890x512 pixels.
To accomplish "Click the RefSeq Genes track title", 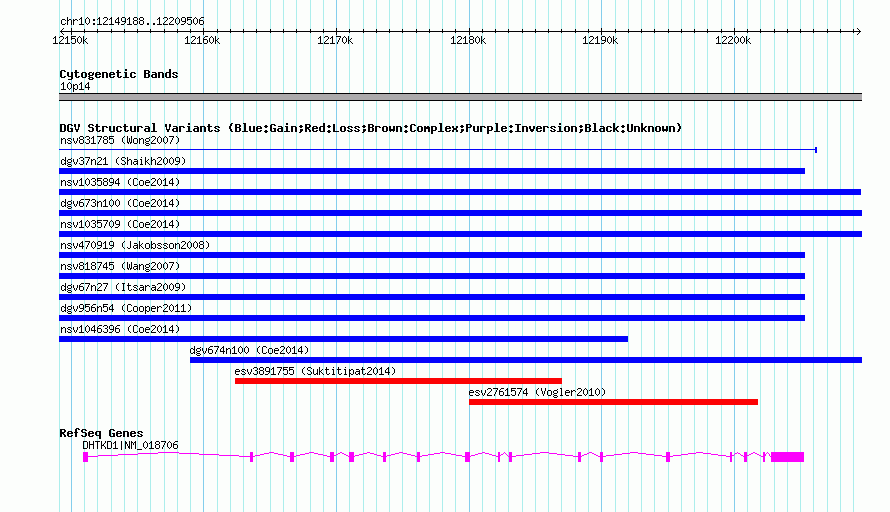I will pyautogui.click(x=101, y=433).
